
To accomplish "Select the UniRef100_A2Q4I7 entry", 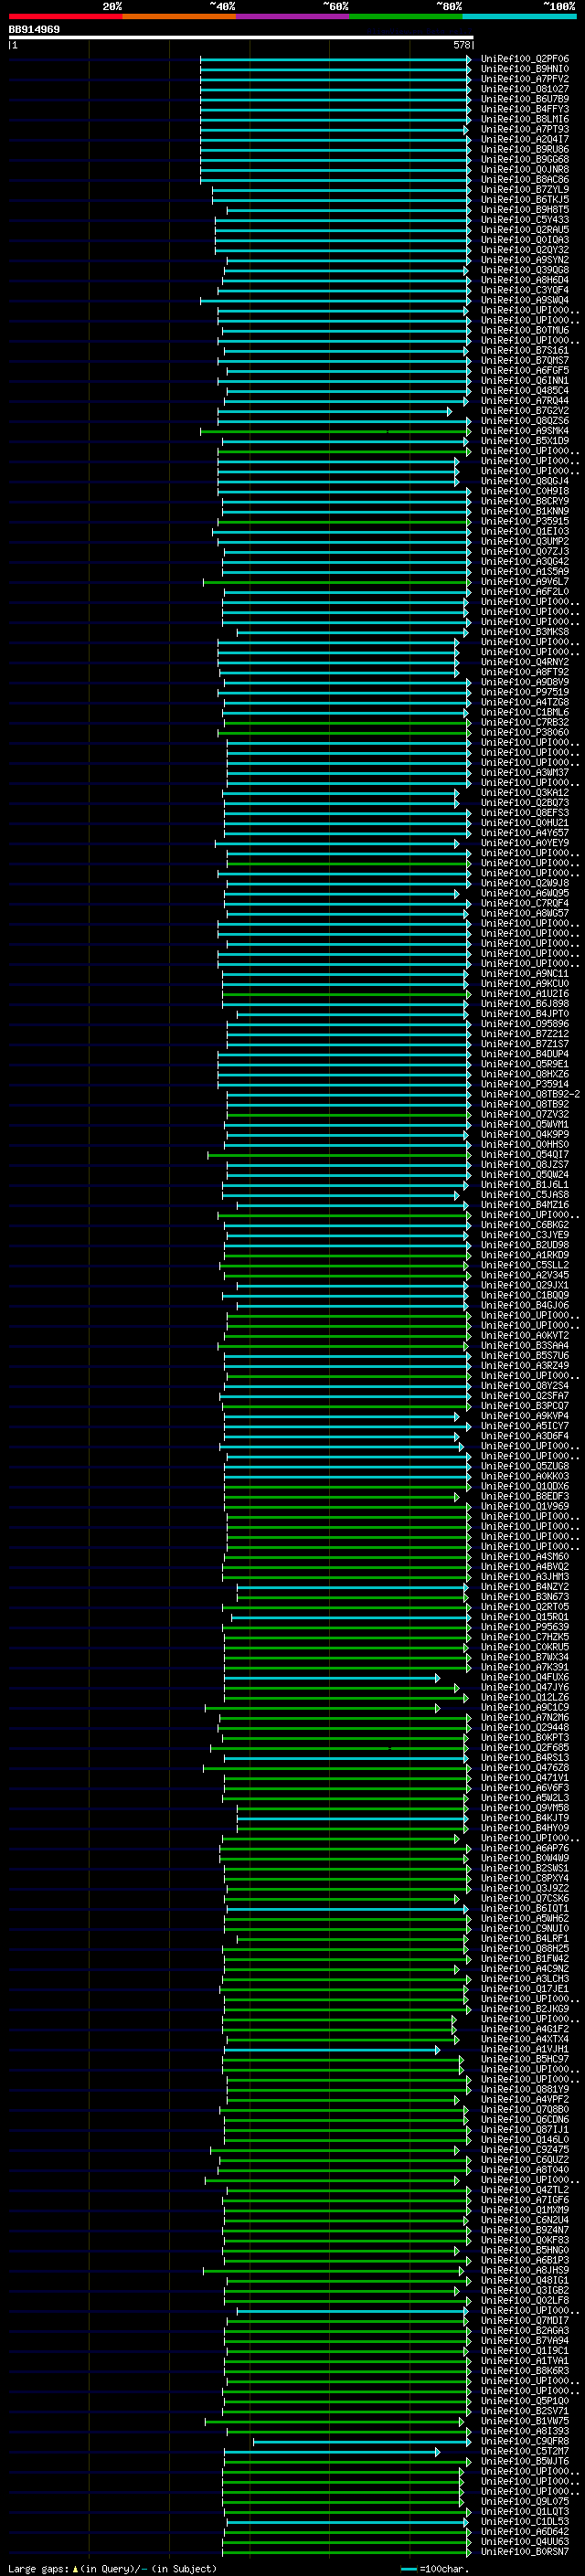I will 525,139.
